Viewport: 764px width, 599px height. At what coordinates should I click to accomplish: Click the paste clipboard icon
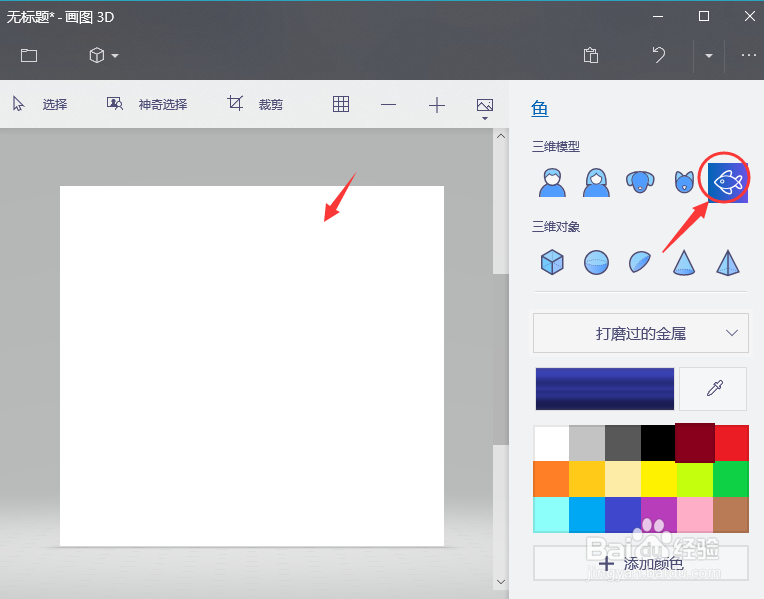(591, 55)
